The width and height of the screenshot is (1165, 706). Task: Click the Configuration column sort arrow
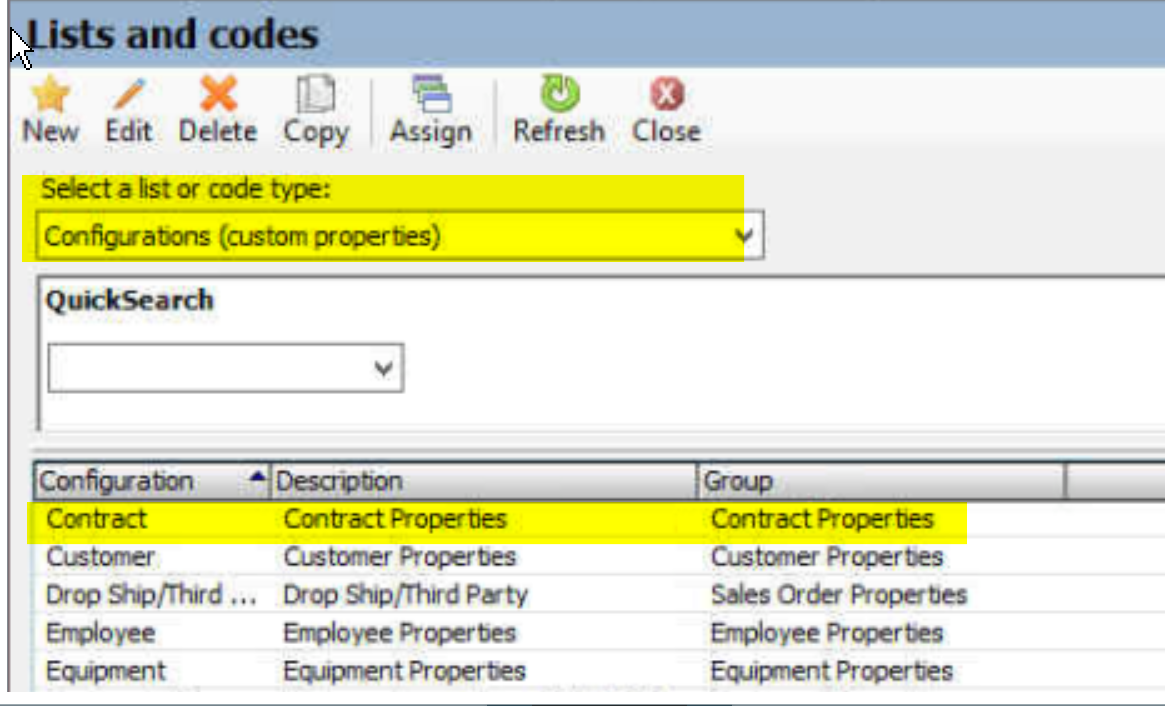(257, 476)
